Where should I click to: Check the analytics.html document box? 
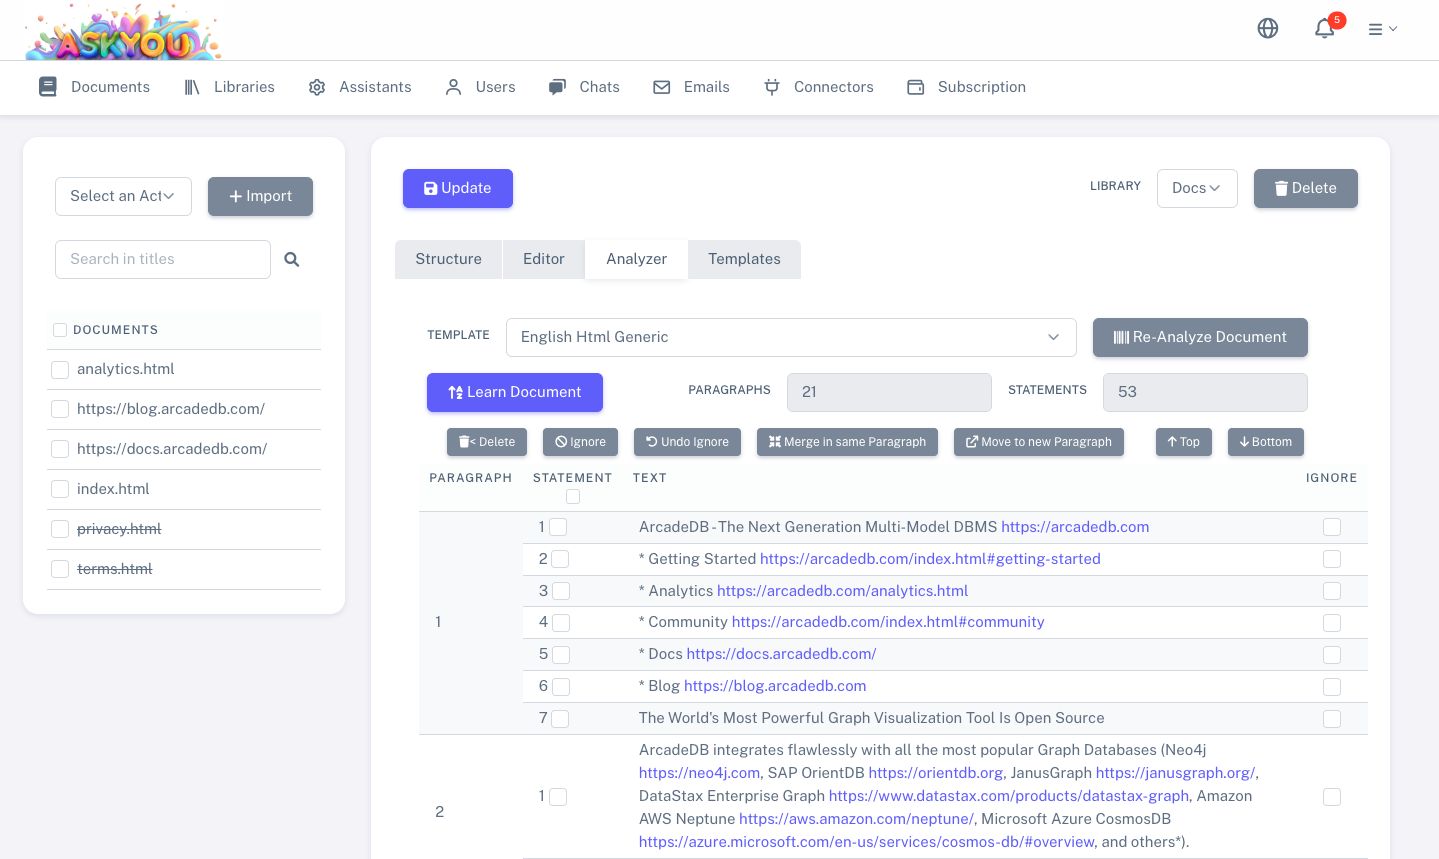(60, 370)
